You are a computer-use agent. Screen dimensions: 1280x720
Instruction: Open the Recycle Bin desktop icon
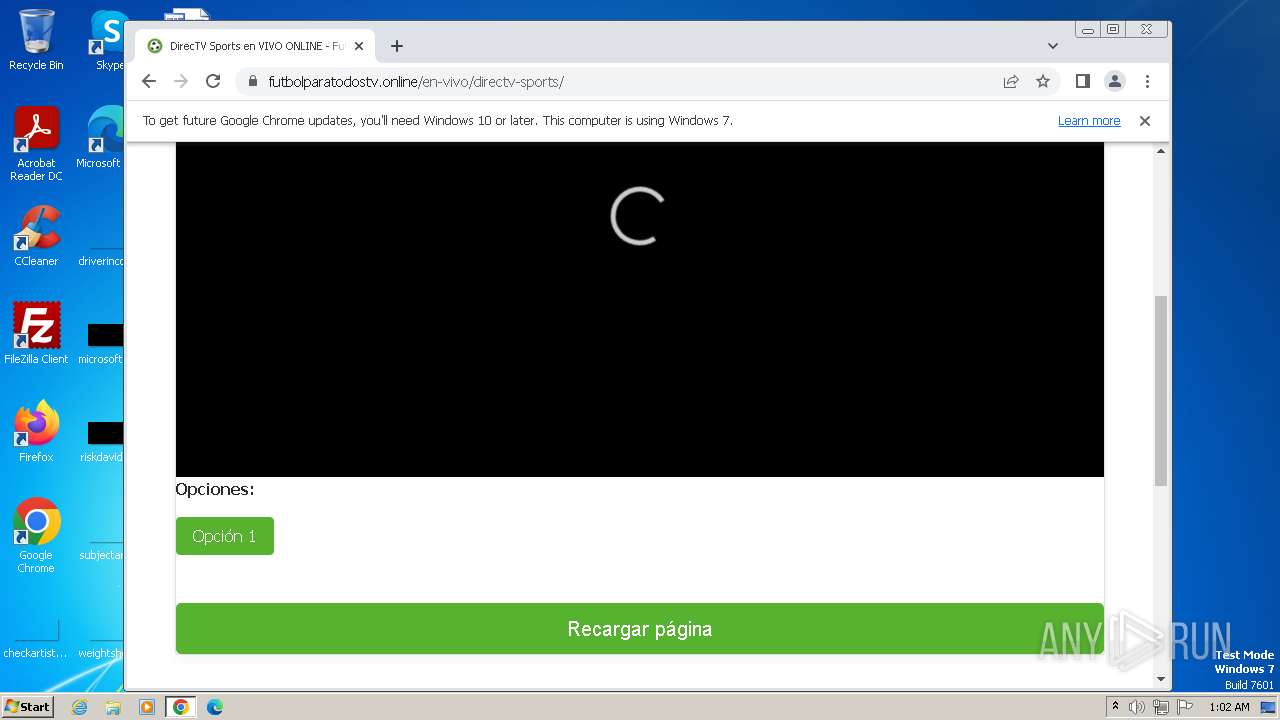pyautogui.click(x=36, y=40)
